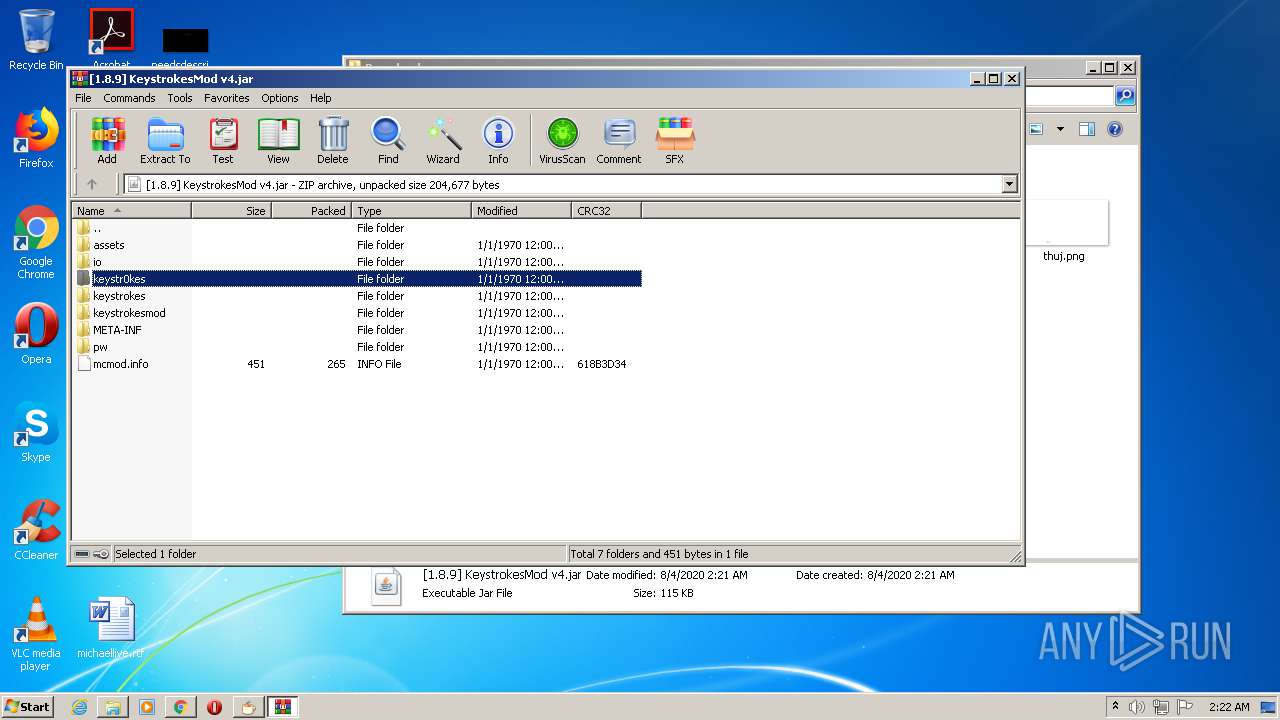Screen dimensions: 1280x720
Task: Open Skype desktop shortcut
Action: 36,432
